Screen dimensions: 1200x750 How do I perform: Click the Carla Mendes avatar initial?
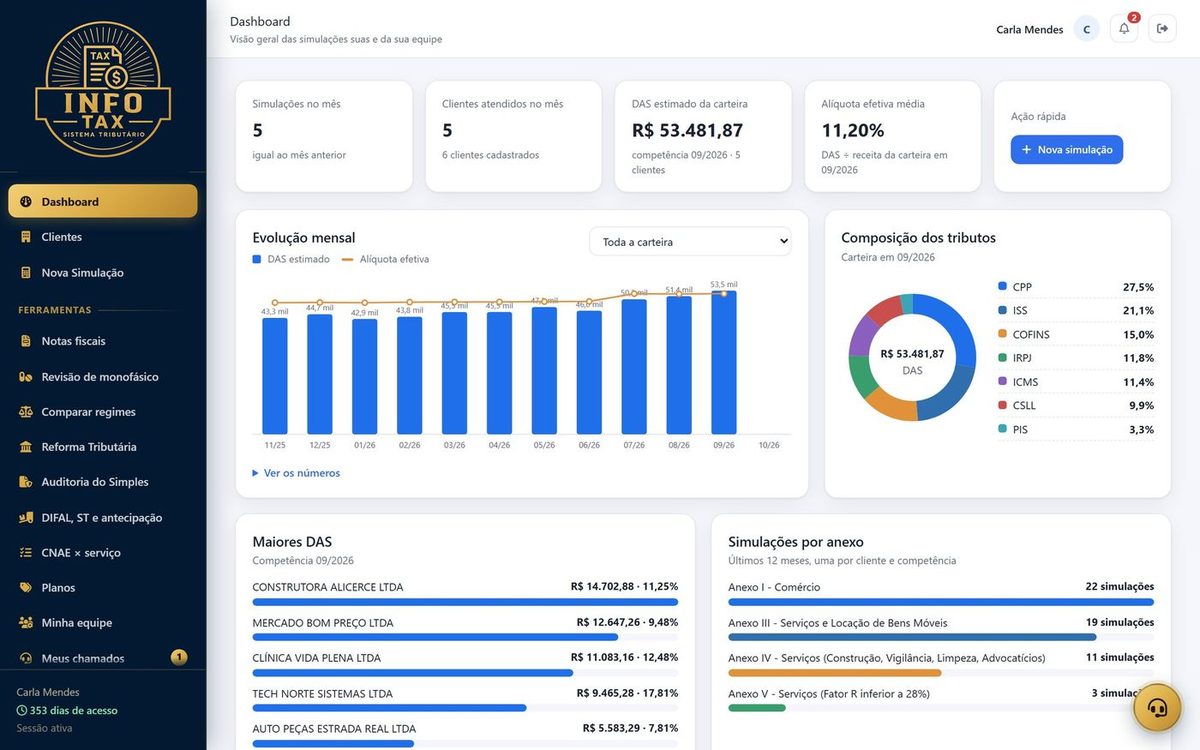[x=1087, y=29]
